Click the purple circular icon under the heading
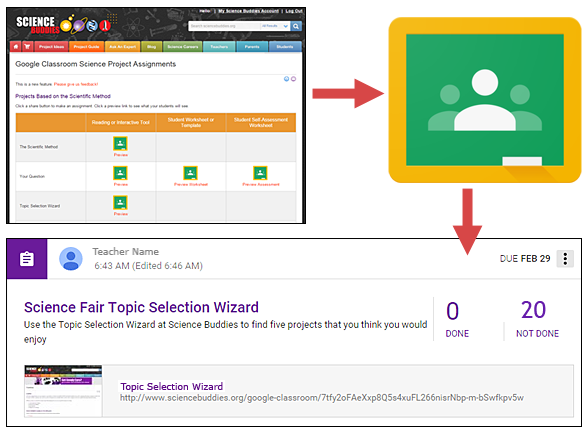Screen dimensions: 588x436 (x=293, y=79)
